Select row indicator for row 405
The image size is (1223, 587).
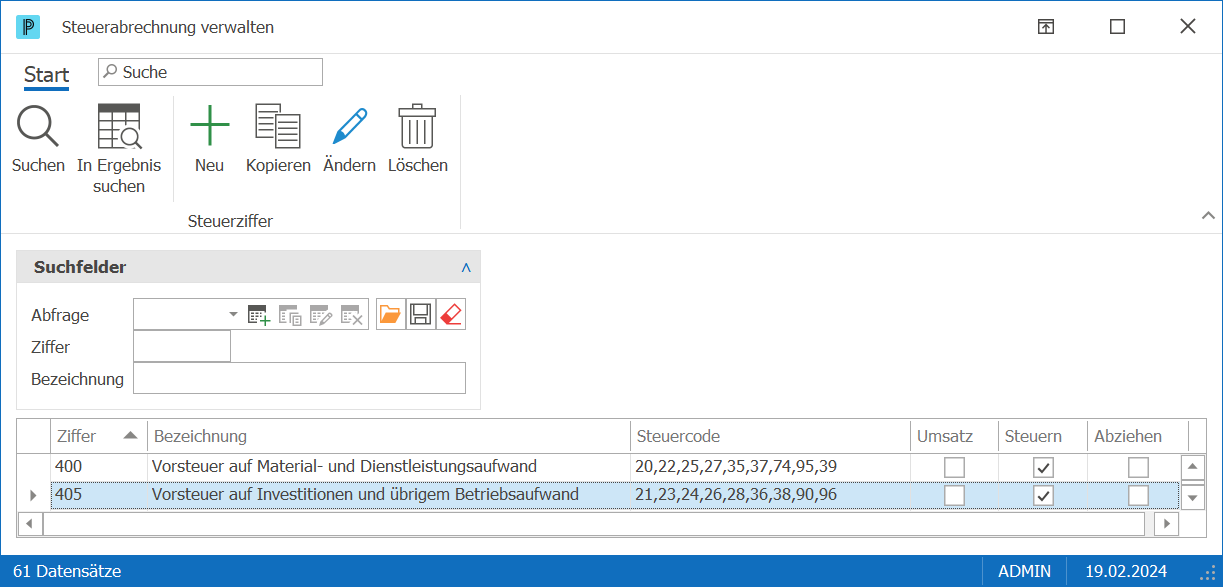(x=34, y=495)
